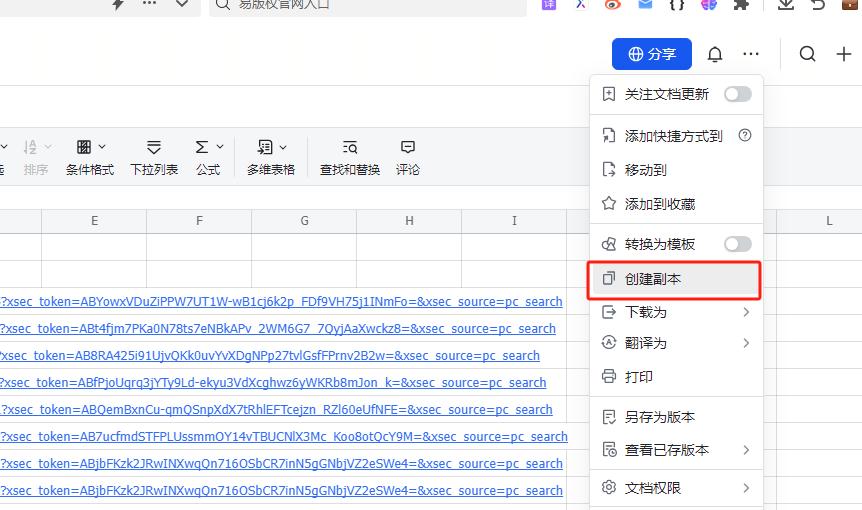Open link containing ABYowxVDuZiPPW7UT1W token
The height and width of the screenshot is (510, 862).
point(281,302)
